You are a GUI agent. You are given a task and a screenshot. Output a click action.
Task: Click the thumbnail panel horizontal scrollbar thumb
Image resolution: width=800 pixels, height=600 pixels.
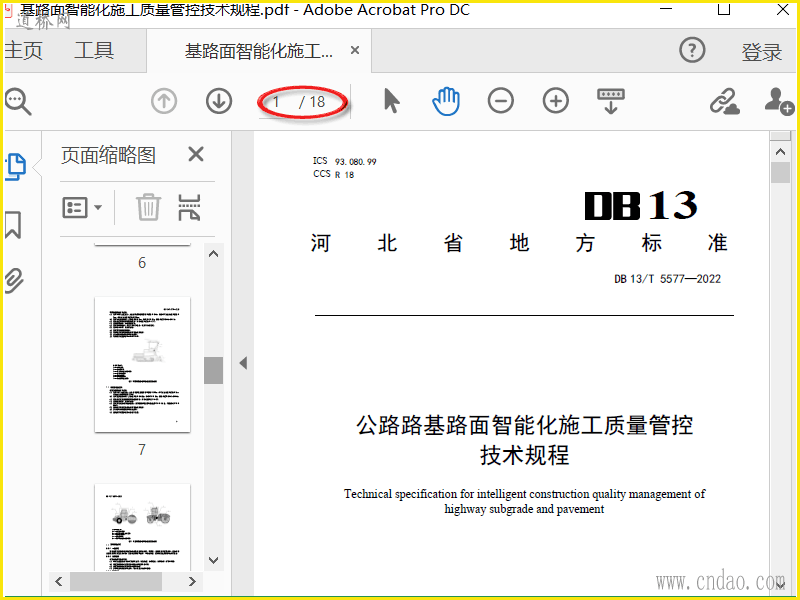point(116,581)
